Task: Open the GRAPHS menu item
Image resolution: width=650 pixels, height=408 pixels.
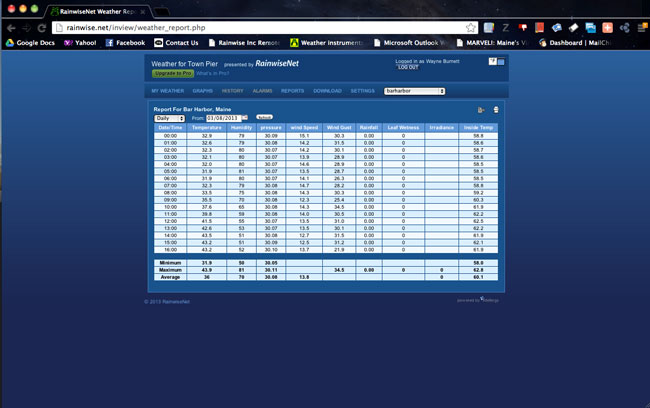Action: click(202, 91)
